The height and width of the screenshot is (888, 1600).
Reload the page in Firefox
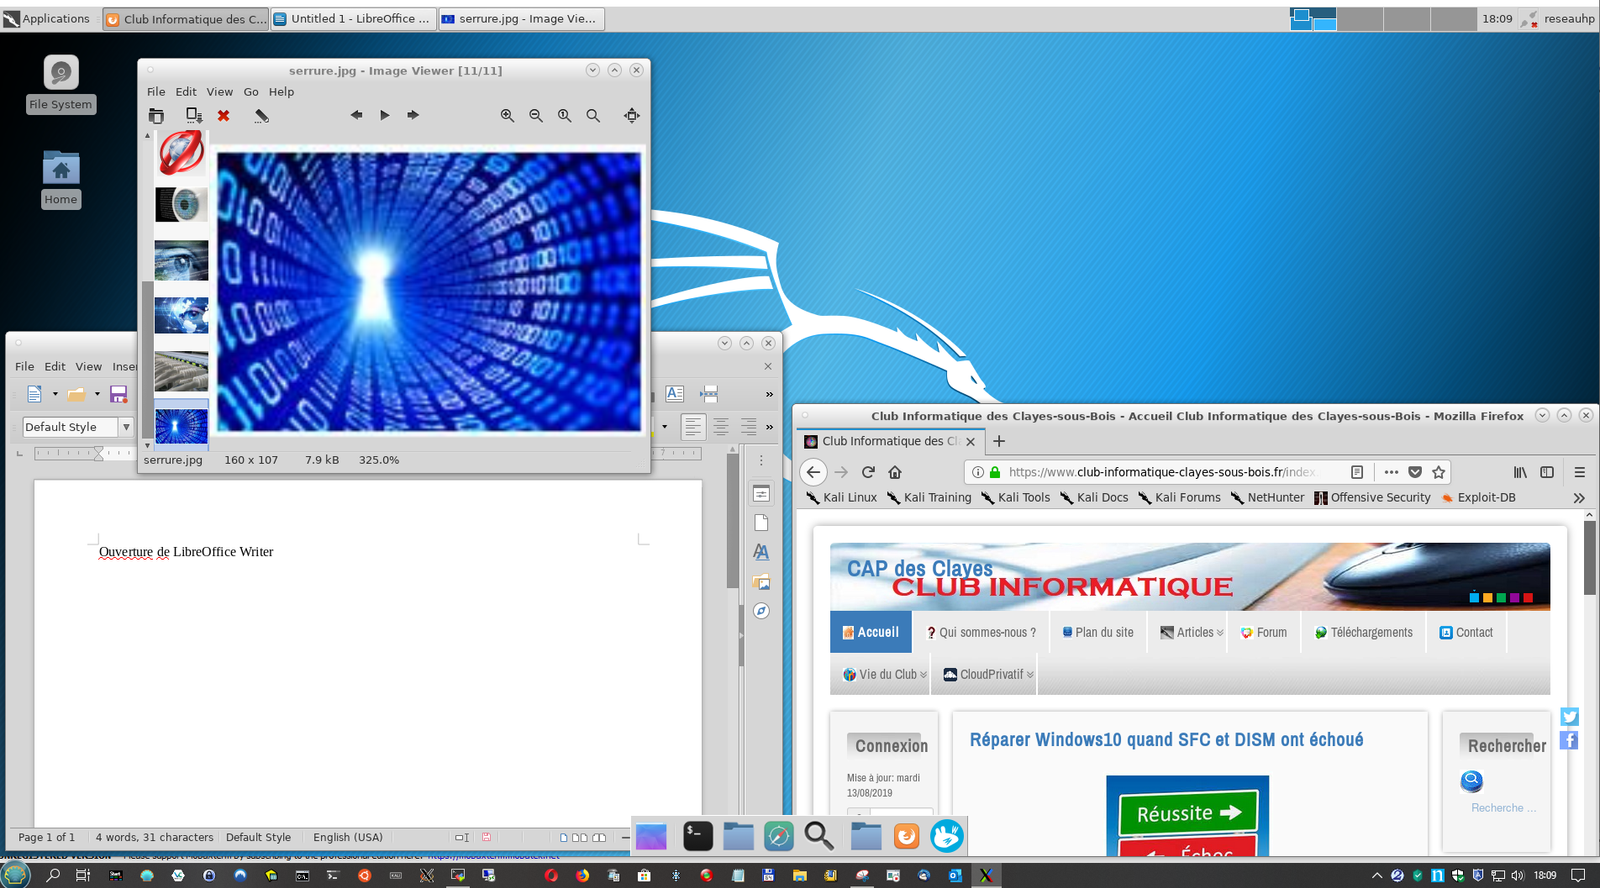point(868,472)
